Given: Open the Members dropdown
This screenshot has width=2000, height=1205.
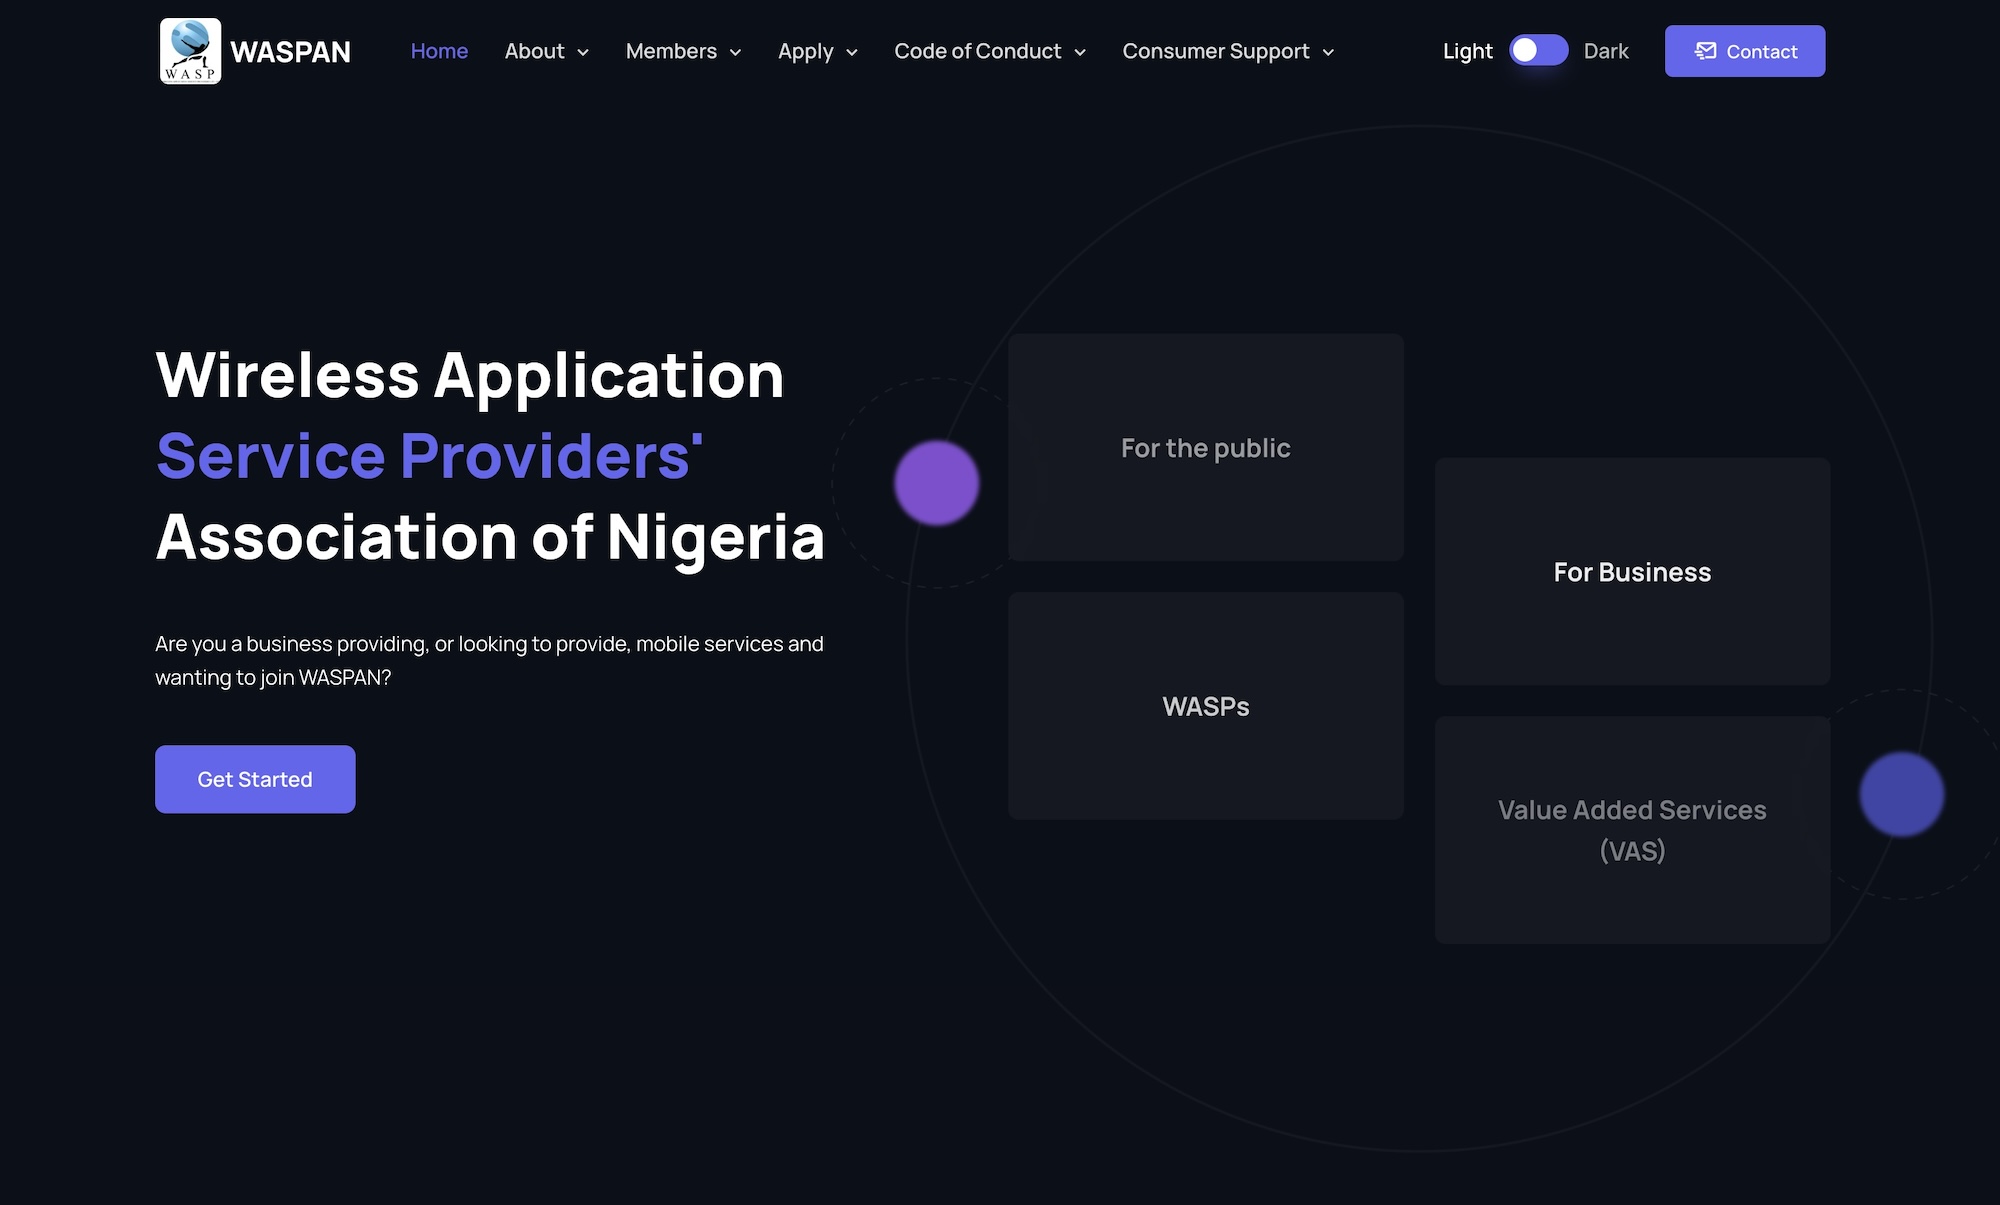Looking at the screenshot, I should click(x=683, y=51).
